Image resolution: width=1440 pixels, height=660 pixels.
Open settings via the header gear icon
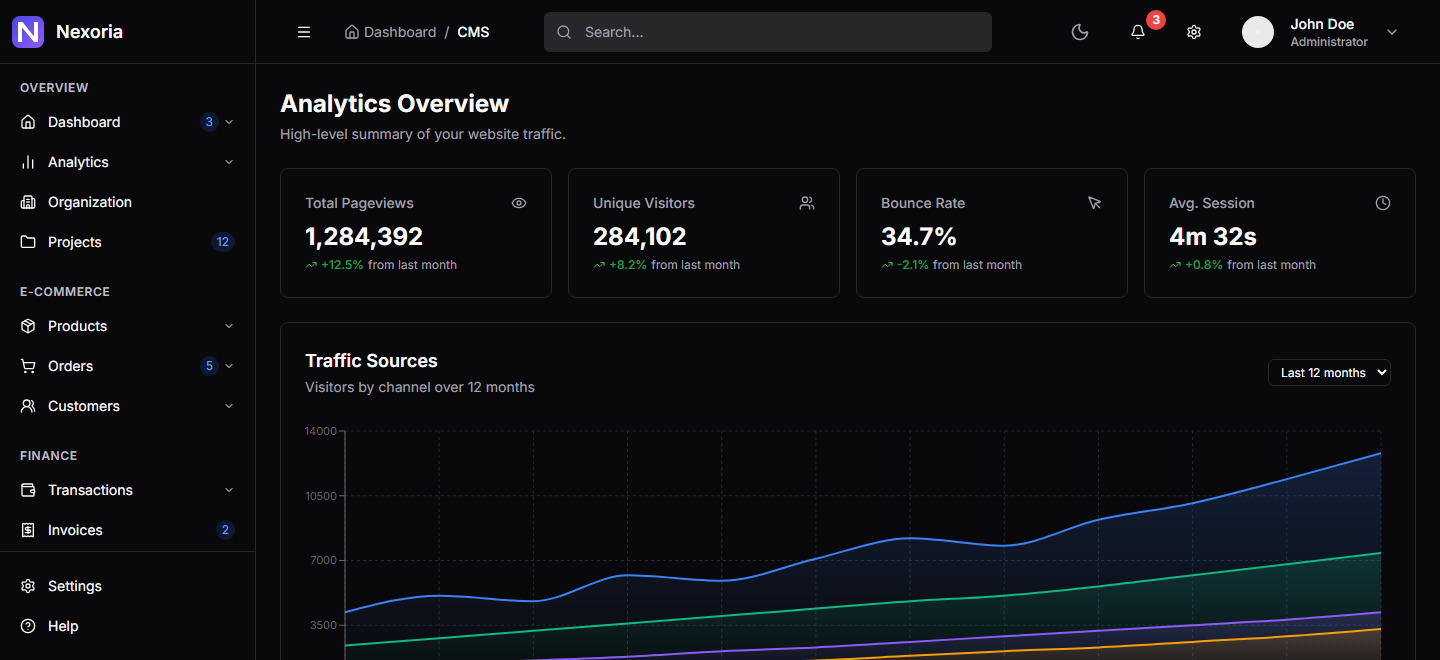(1194, 32)
